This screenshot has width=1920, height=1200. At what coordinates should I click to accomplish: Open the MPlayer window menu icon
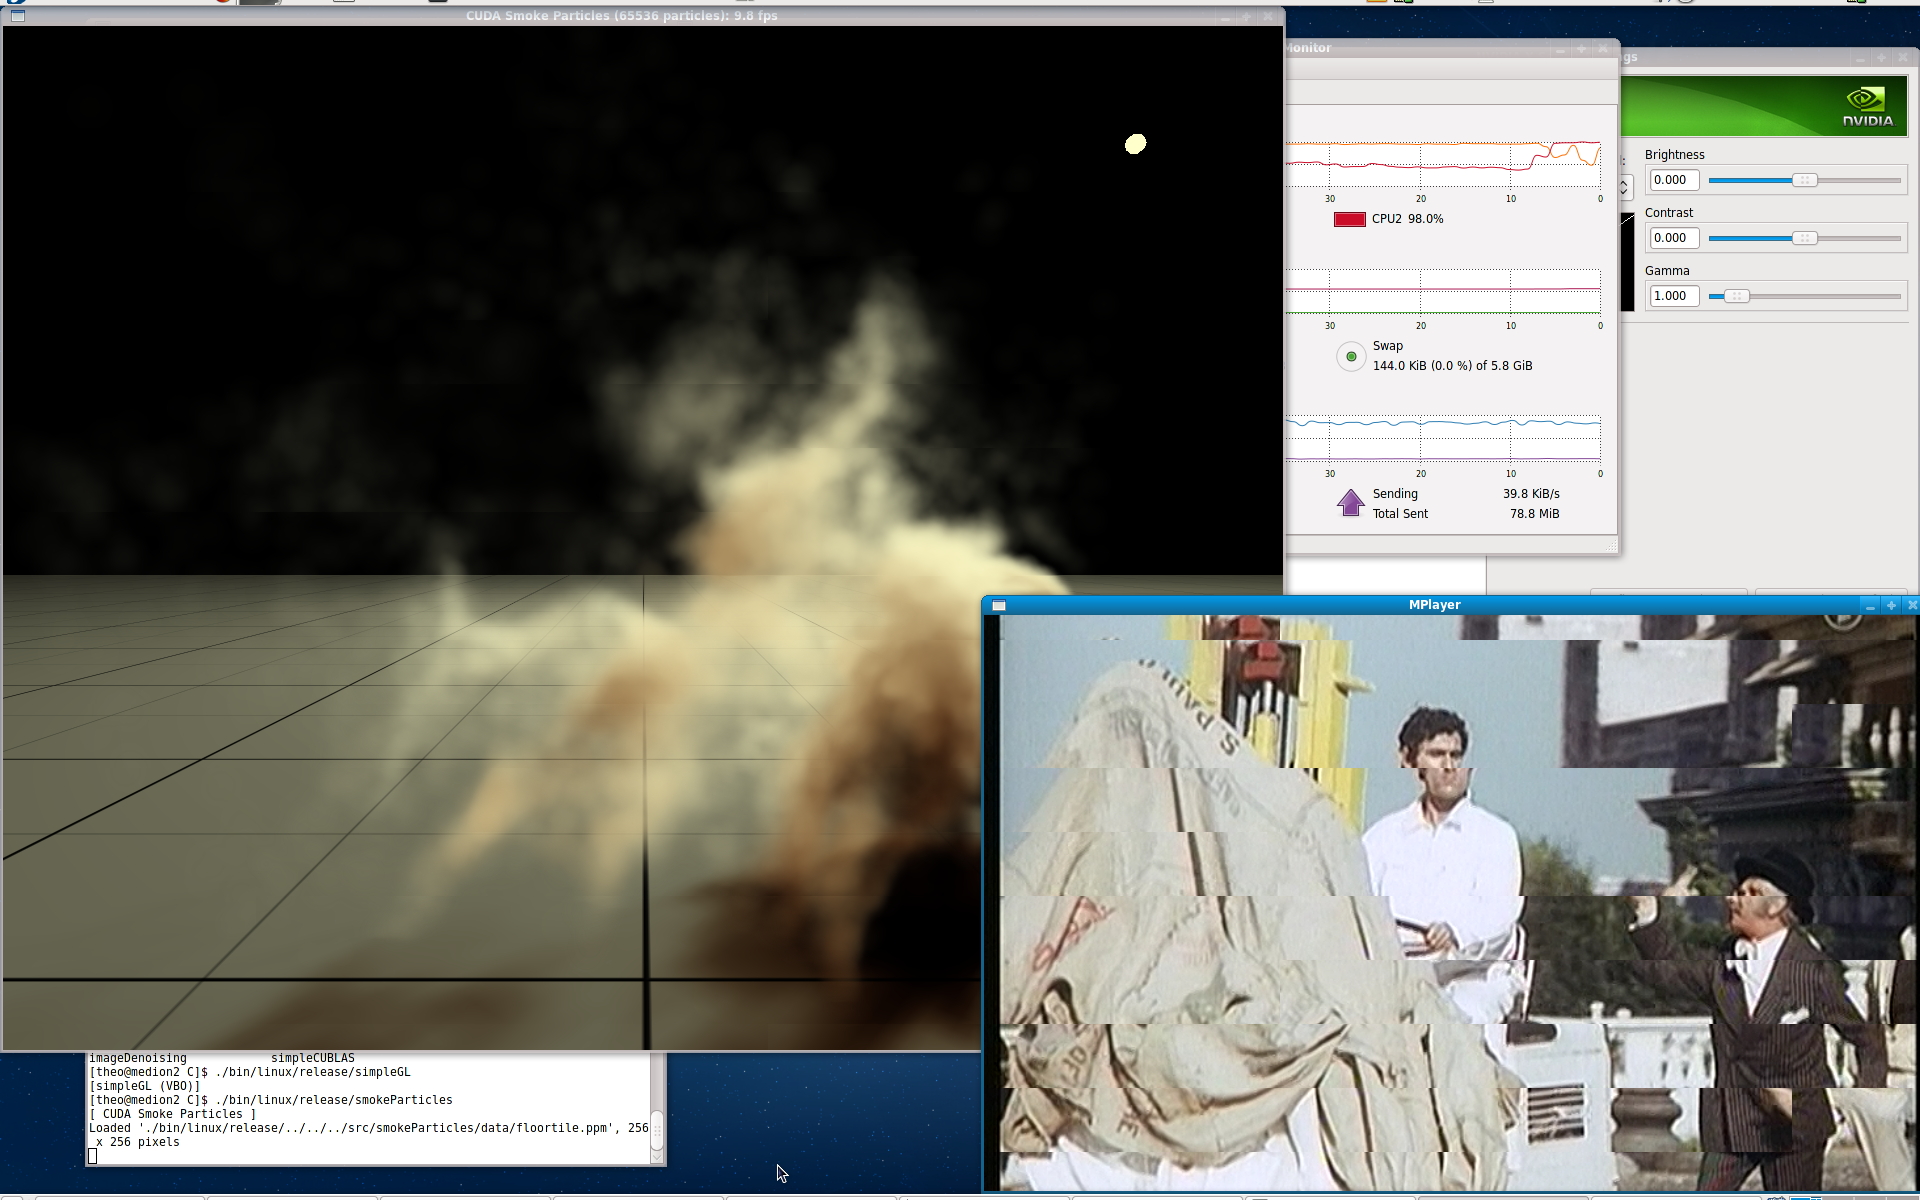tap(998, 605)
